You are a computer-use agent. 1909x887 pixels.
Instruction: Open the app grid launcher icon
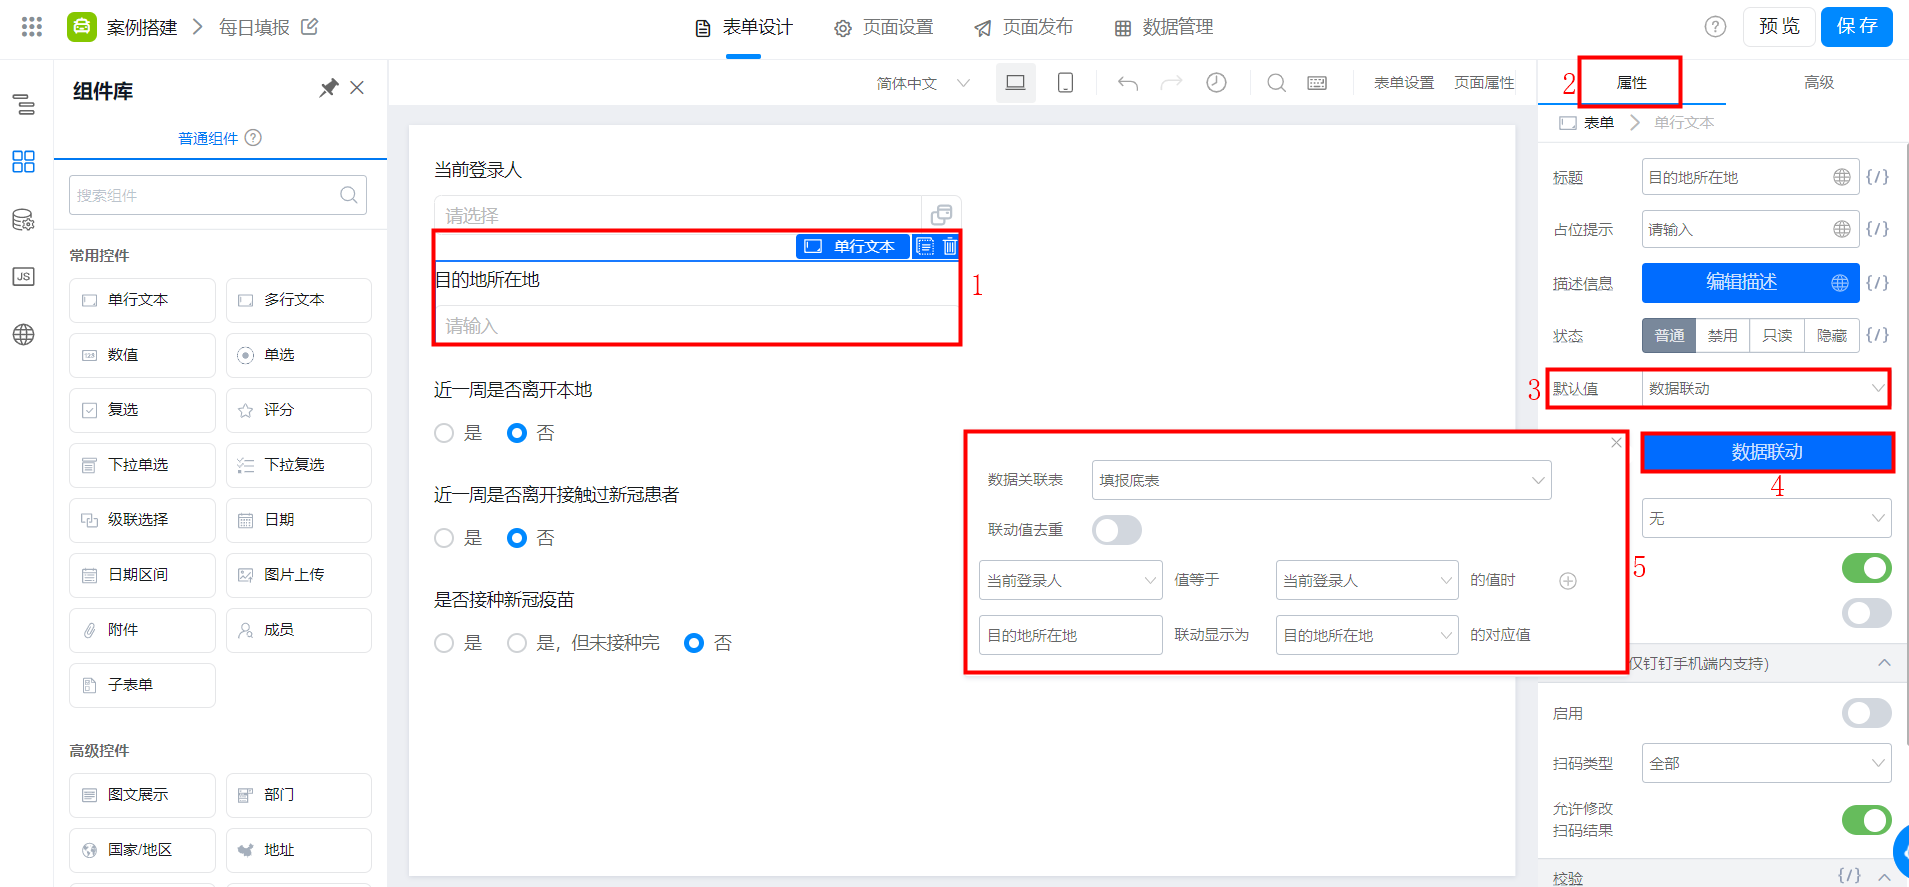(32, 27)
